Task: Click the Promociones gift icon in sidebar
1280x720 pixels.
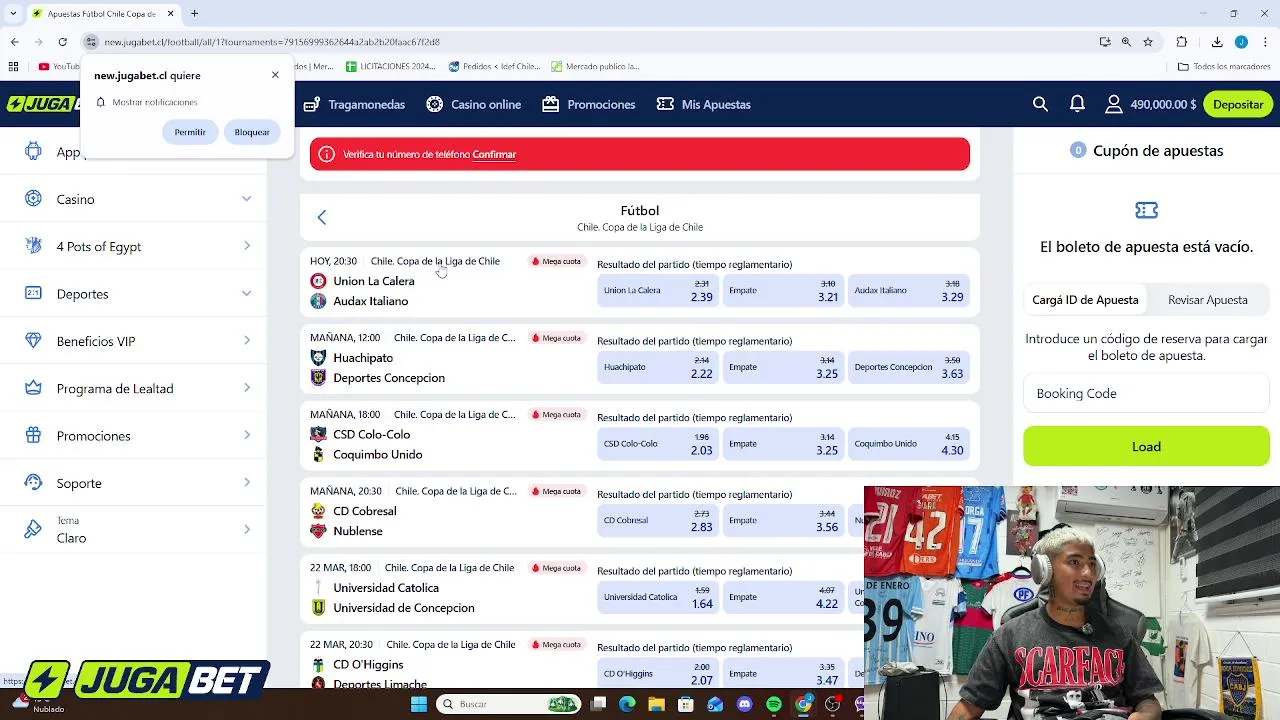Action: [x=34, y=435]
